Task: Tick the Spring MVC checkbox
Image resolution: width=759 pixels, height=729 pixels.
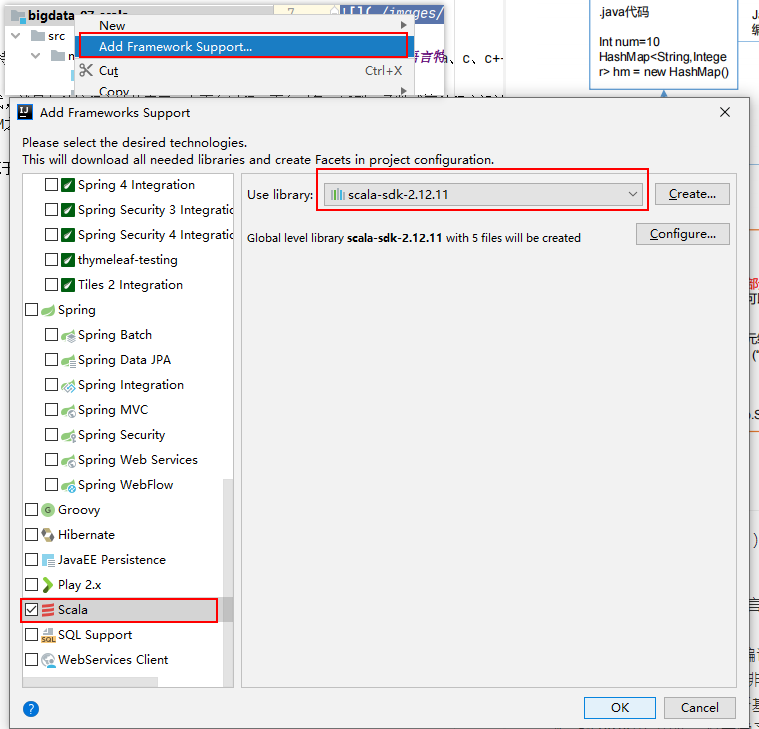Action: [x=51, y=410]
